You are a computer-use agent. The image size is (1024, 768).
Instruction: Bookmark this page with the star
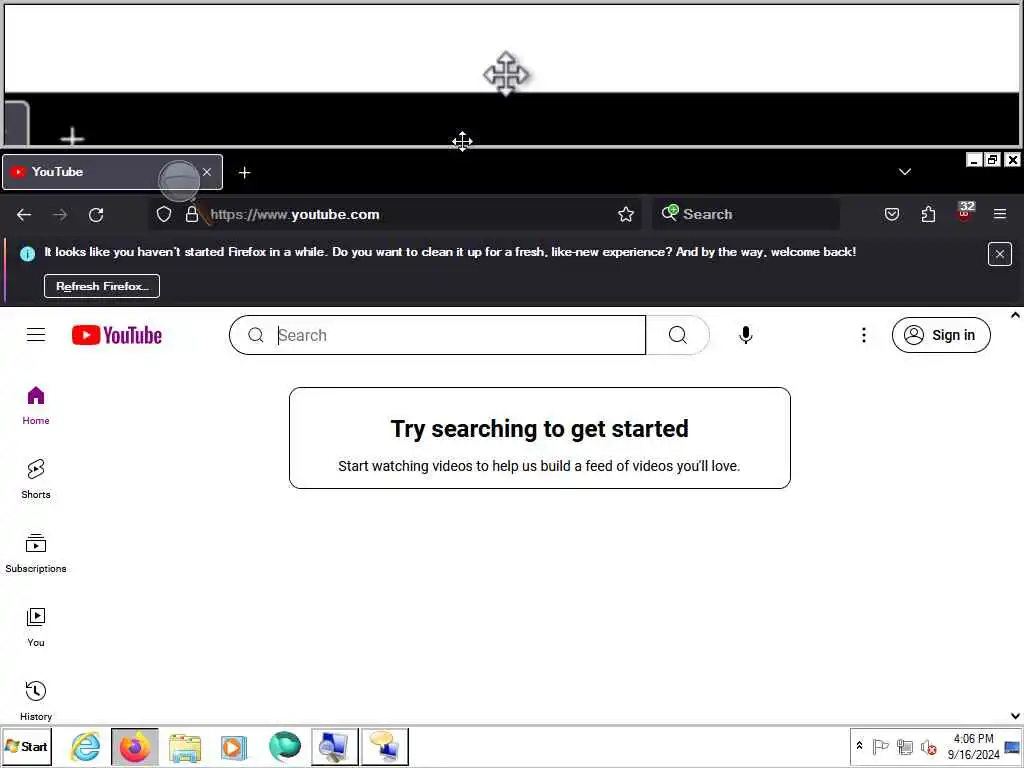point(626,214)
